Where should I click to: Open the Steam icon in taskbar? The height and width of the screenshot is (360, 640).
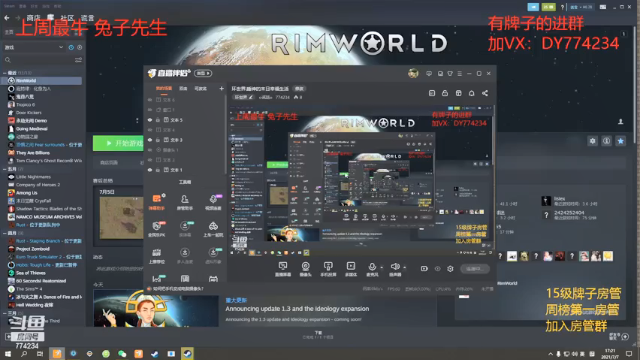point(187,353)
